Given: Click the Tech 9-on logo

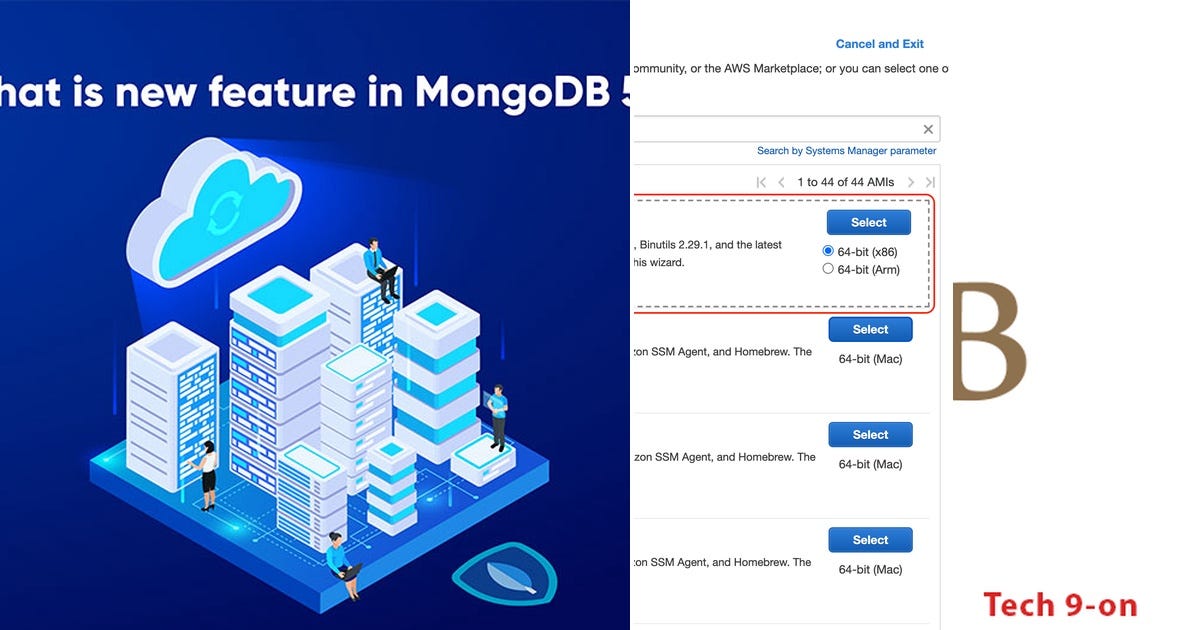Looking at the screenshot, I should pyautogui.click(x=1059, y=605).
